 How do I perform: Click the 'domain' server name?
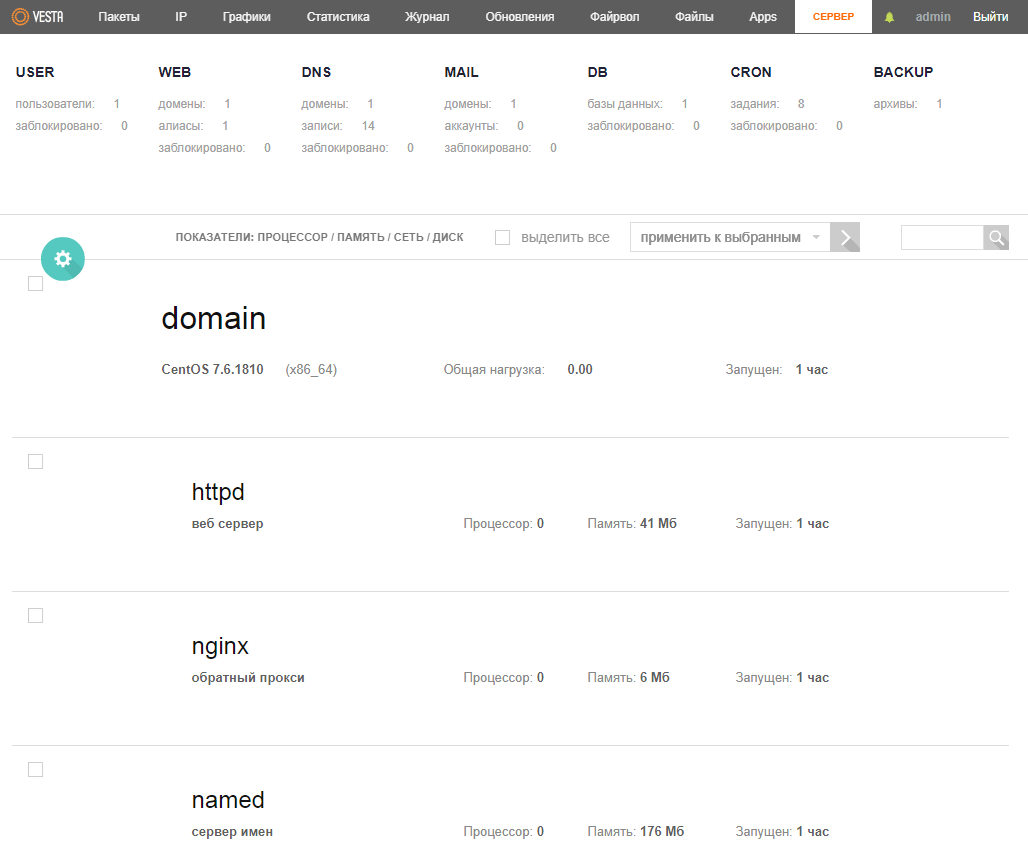tap(214, 319)
